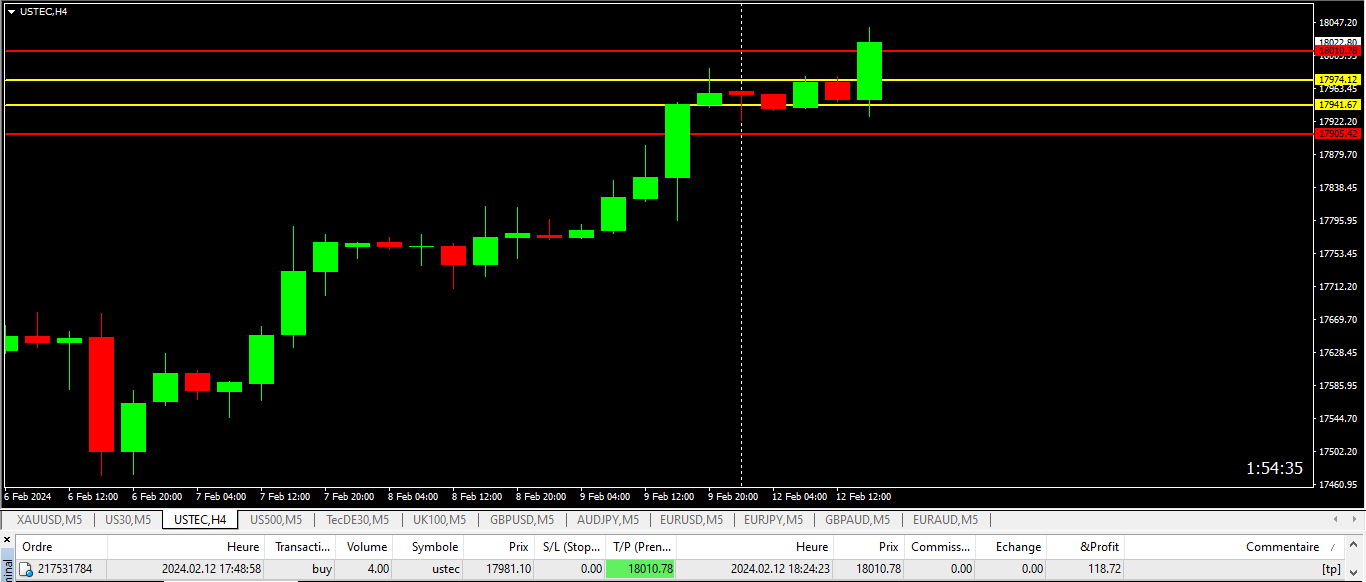The image size is (1366, 582).
Task: Click the Commentaire column header
Action: [x=1236, y=547]
